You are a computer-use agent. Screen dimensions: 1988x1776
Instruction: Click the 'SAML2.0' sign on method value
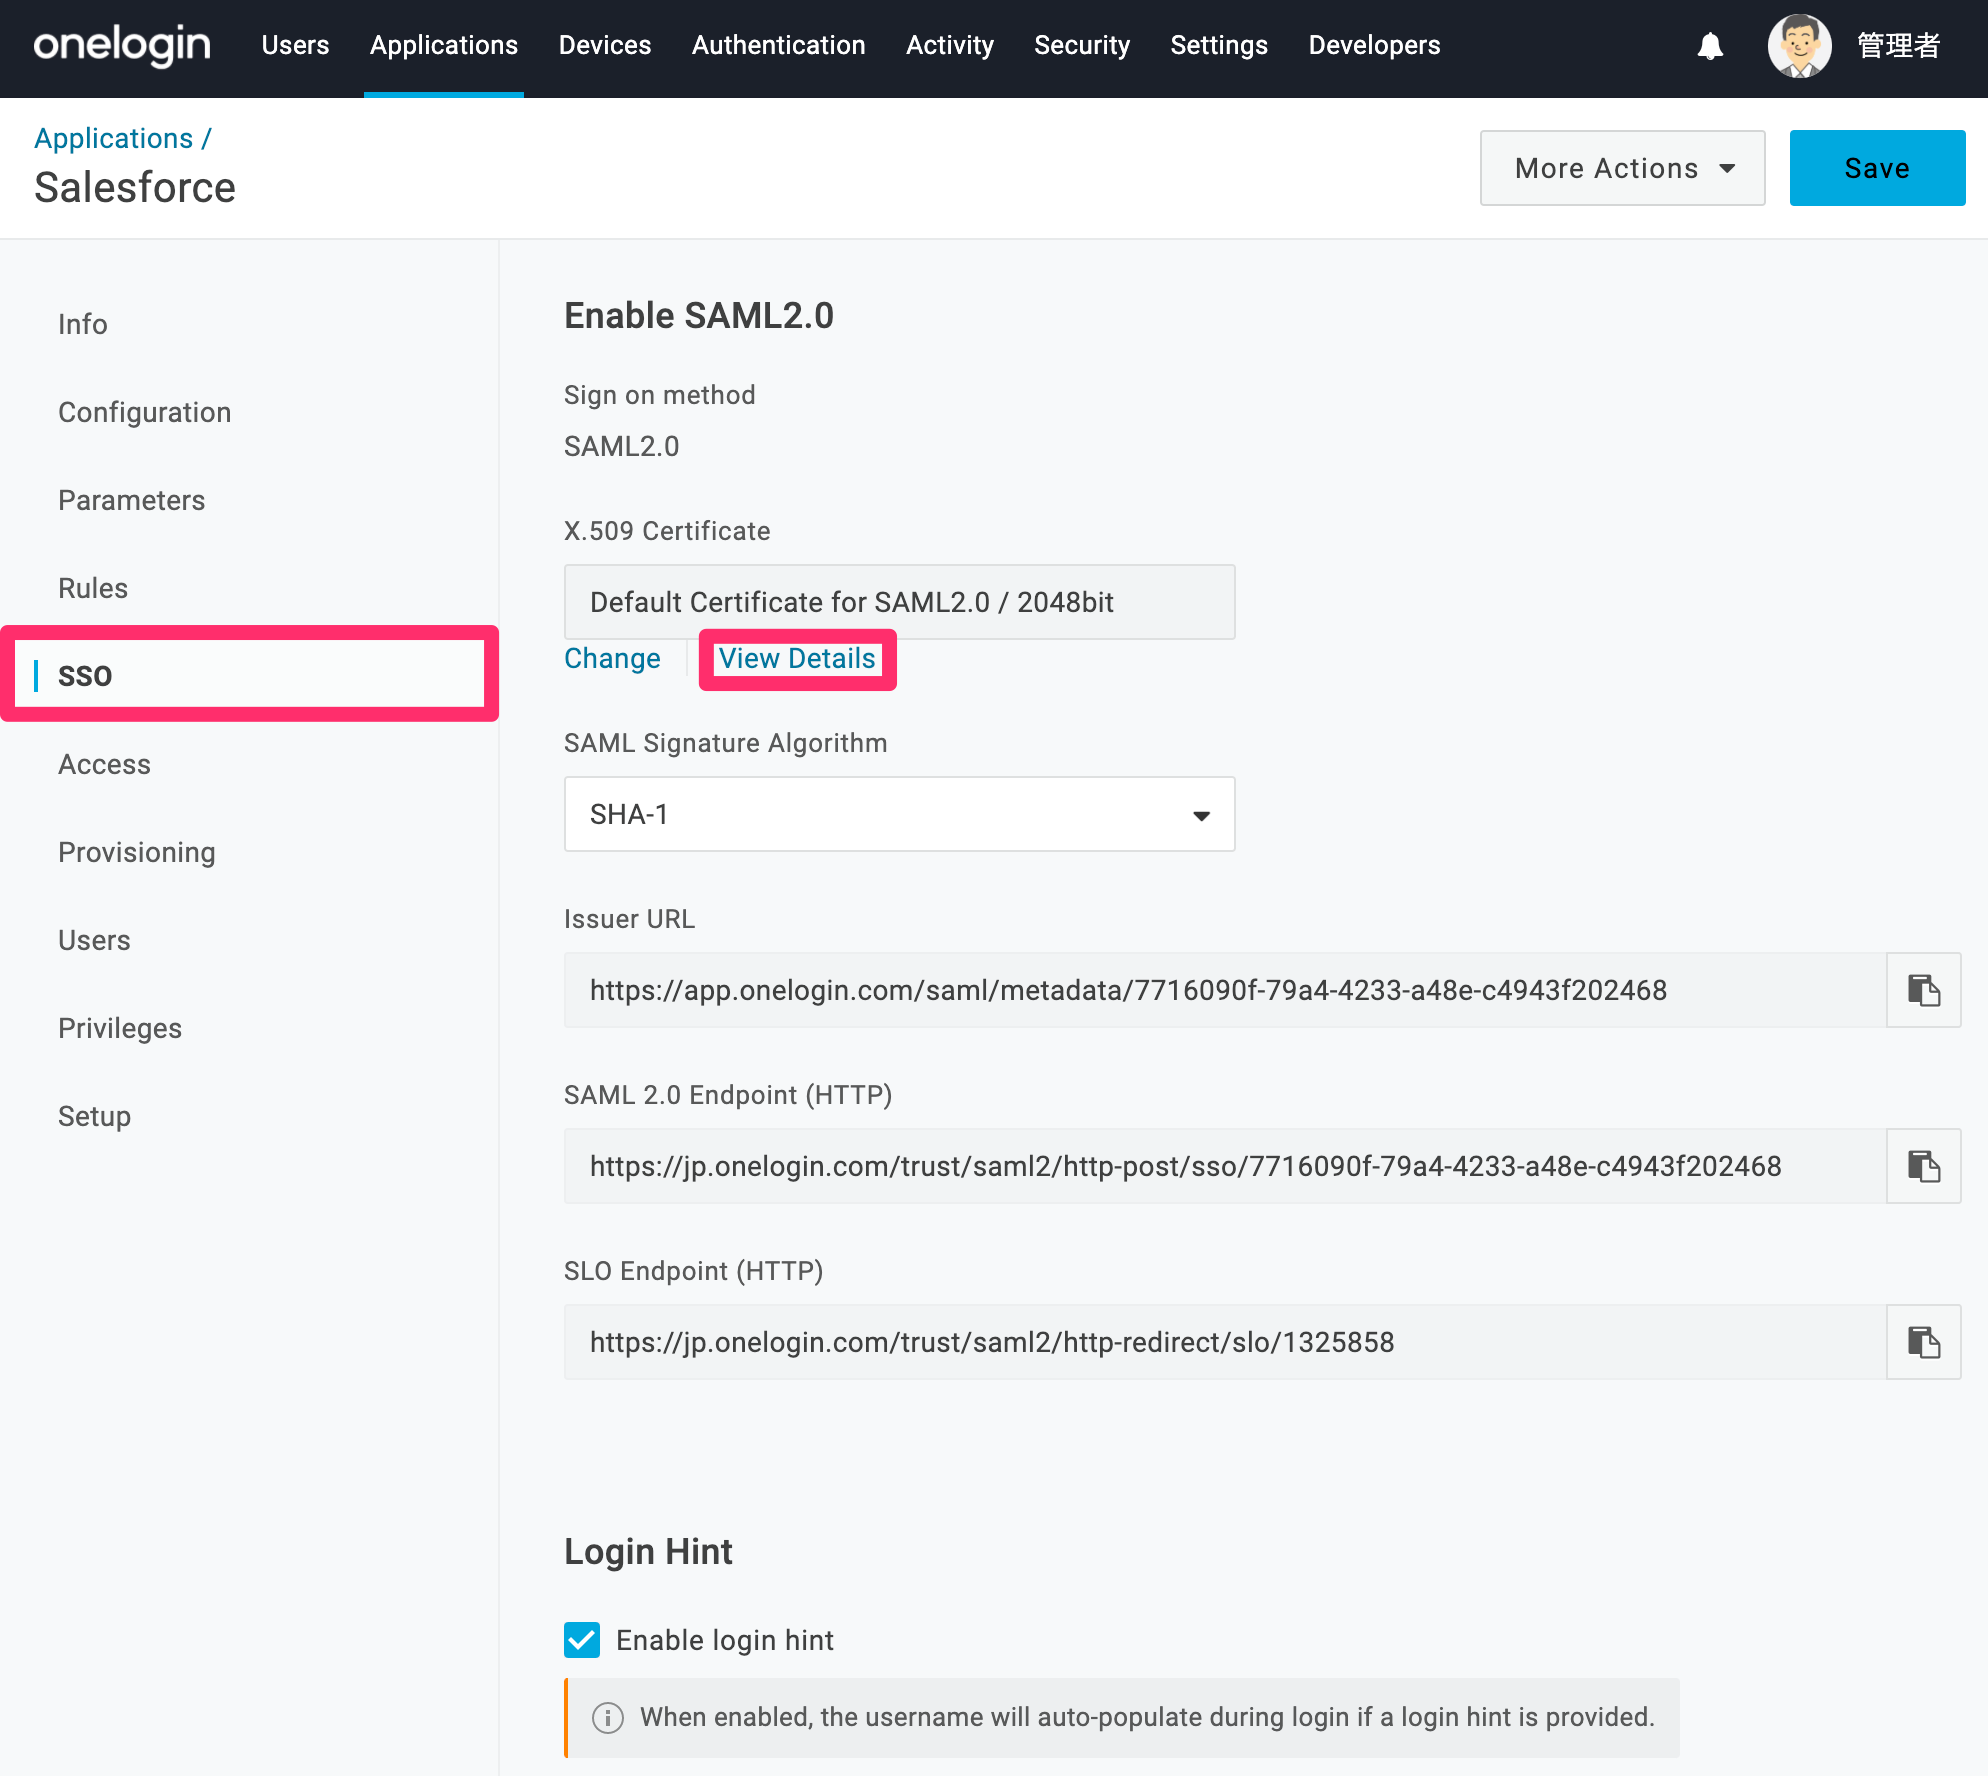[x=621, y=446]
